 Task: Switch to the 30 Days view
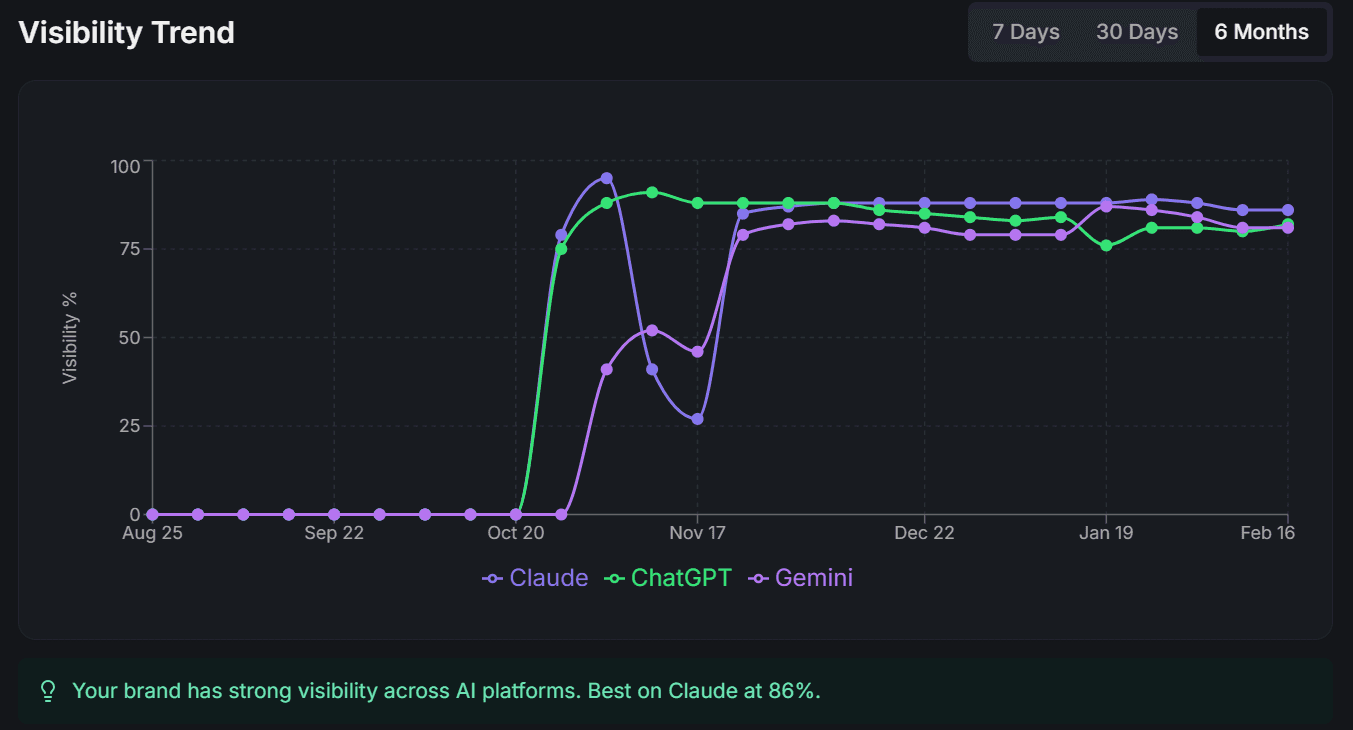click(1136, 31)
